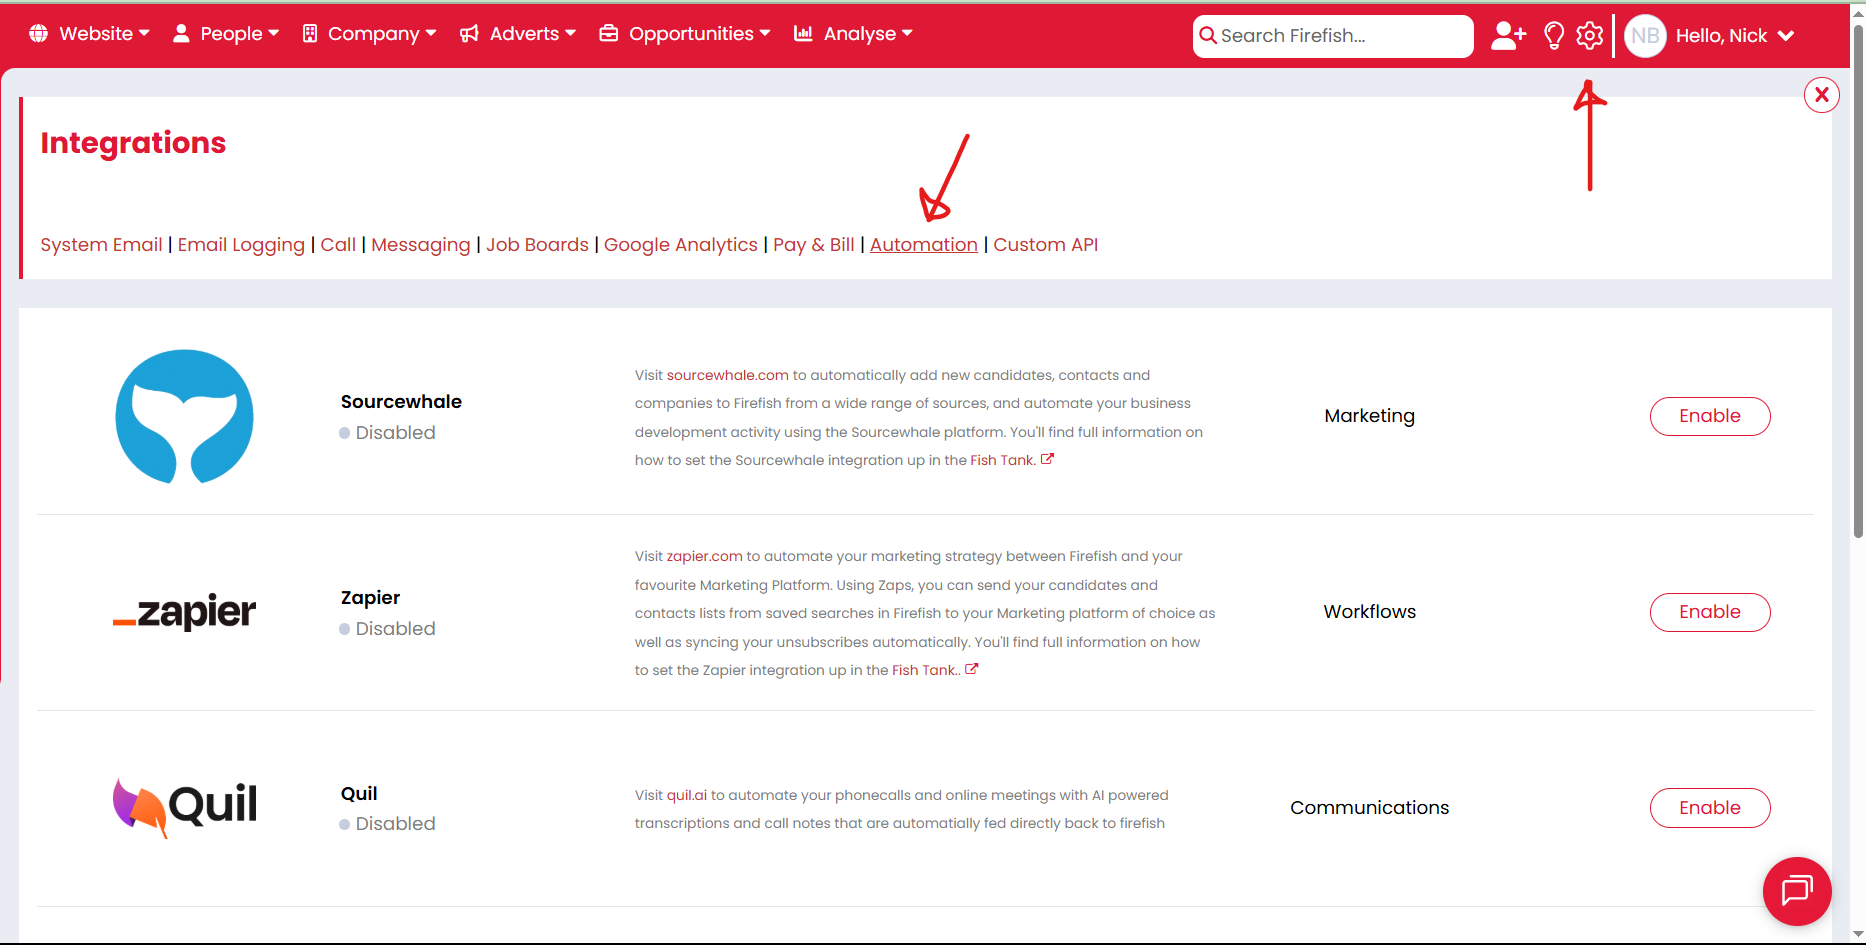Open Fish Tank link in Zapier description
This screenshot has width=1866, height=945.
click(924, 670)
